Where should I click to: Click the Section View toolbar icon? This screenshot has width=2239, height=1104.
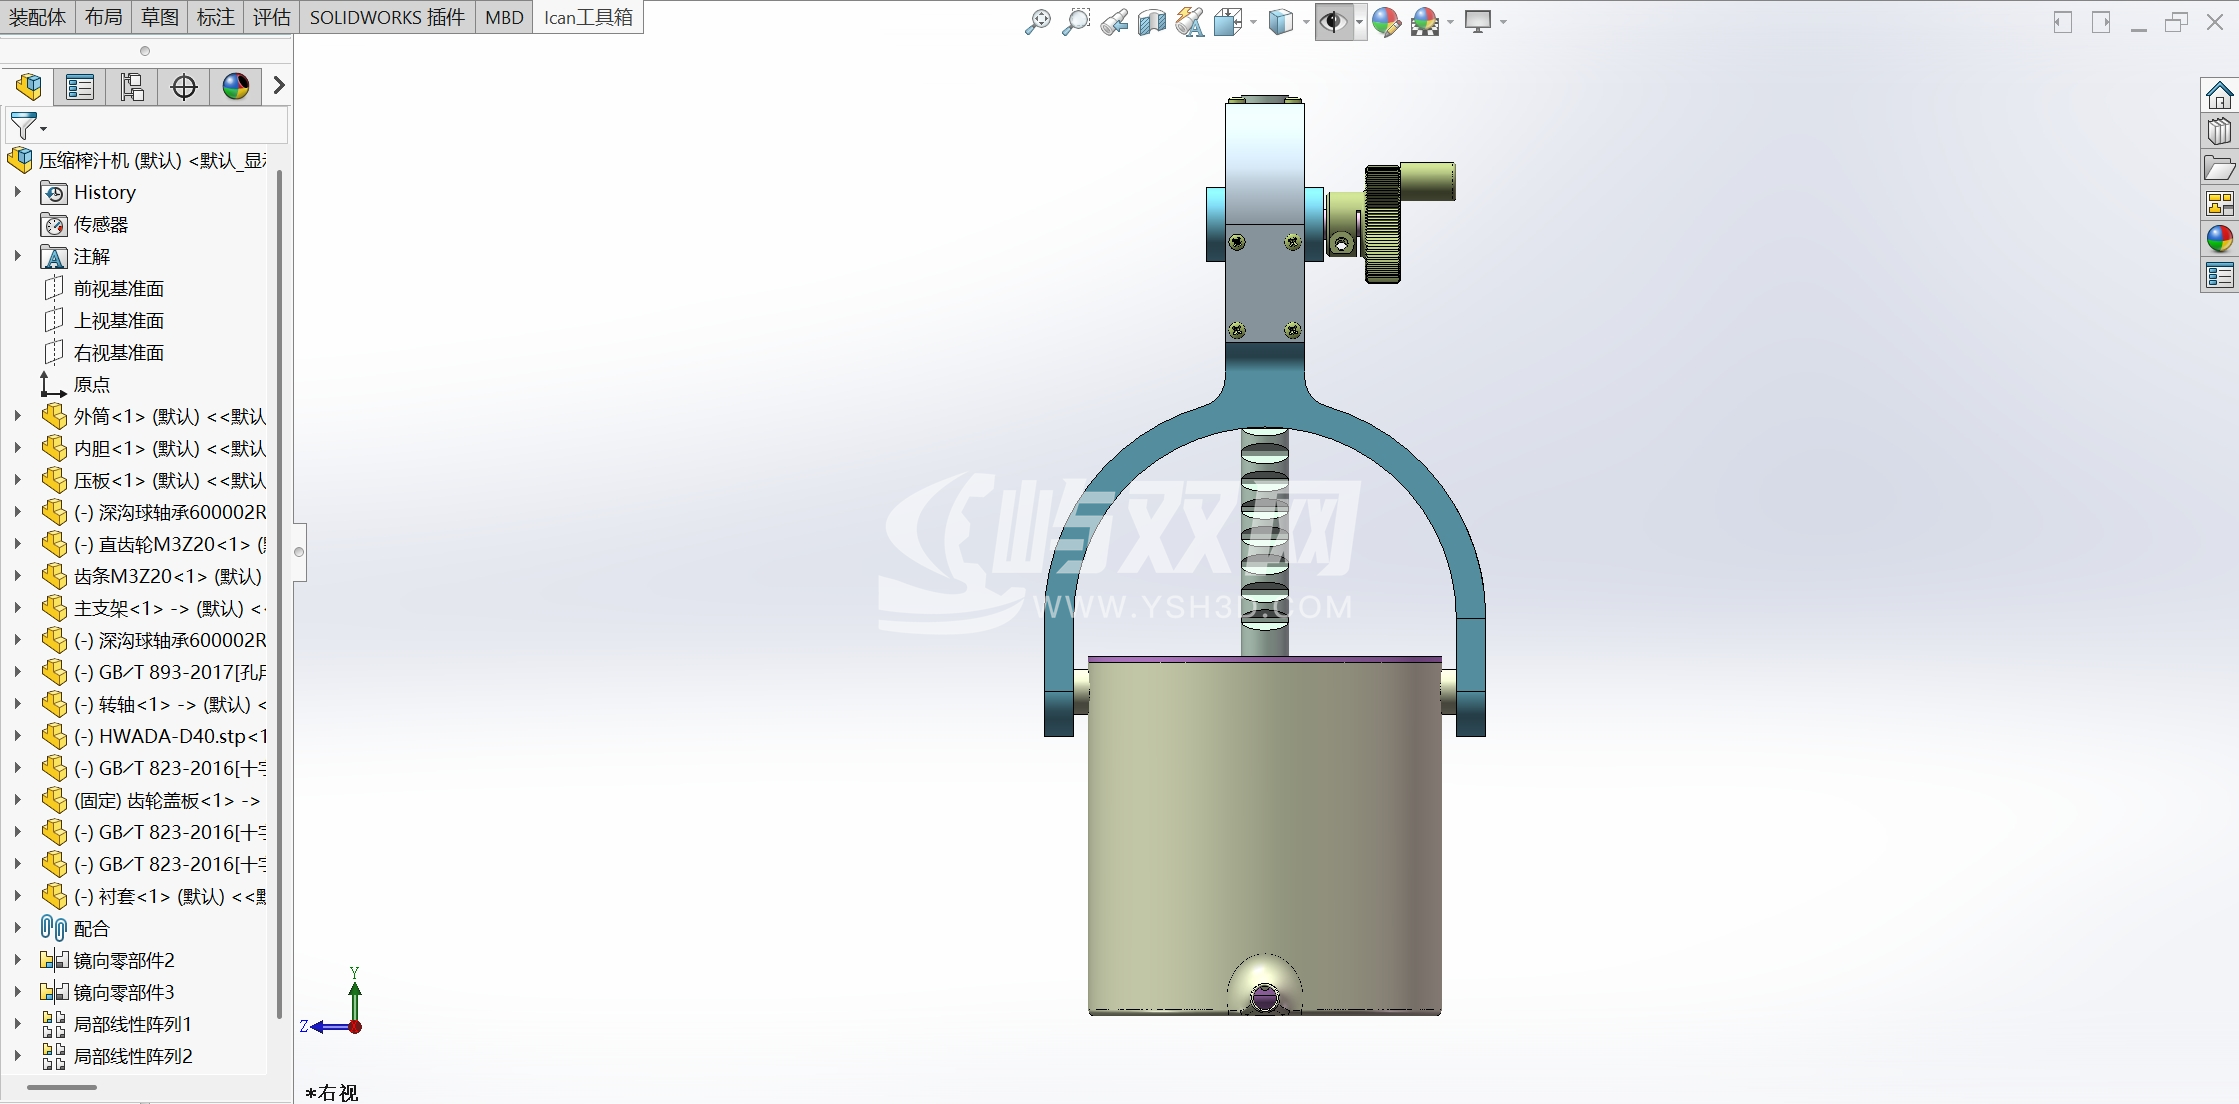pyautogui.click(x=1152, y=21)
